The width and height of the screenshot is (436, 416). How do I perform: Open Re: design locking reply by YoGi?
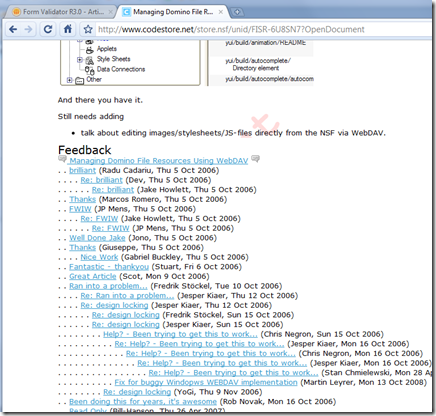pyautogui.click(x=137, y=392)
